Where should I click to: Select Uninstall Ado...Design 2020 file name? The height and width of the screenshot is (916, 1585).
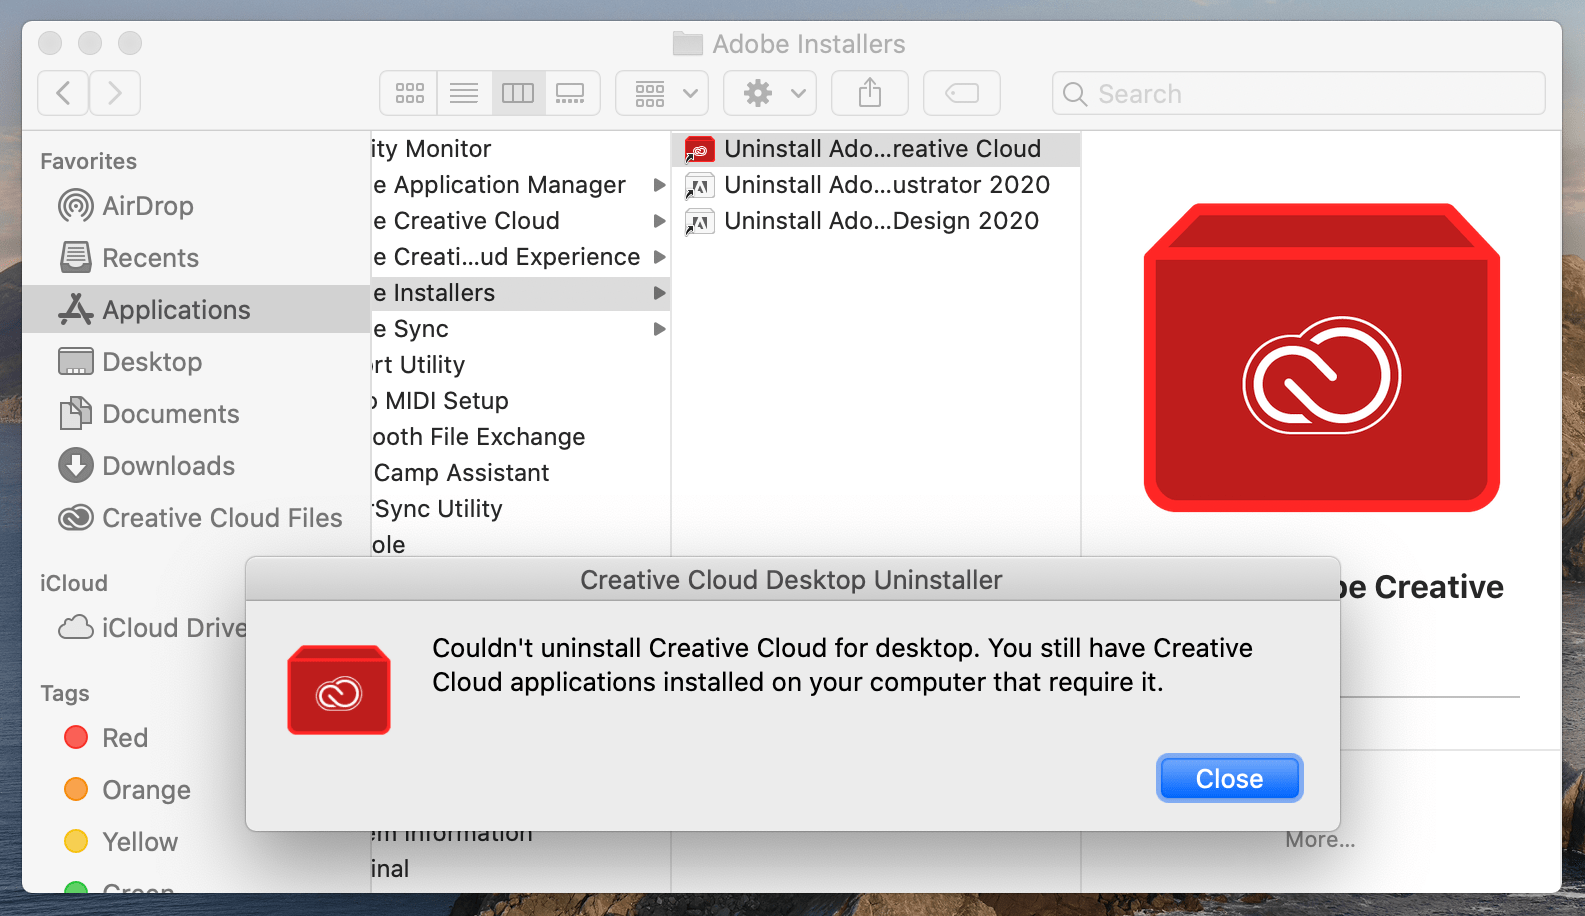(x=882, y=221)
